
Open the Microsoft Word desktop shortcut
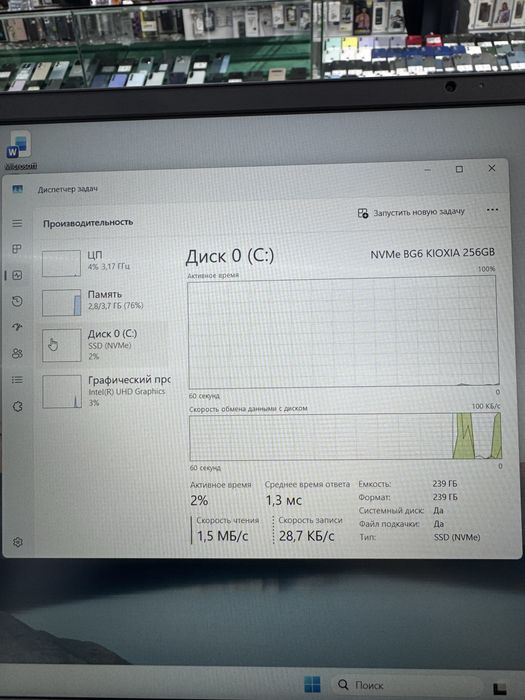pos(20,150)
